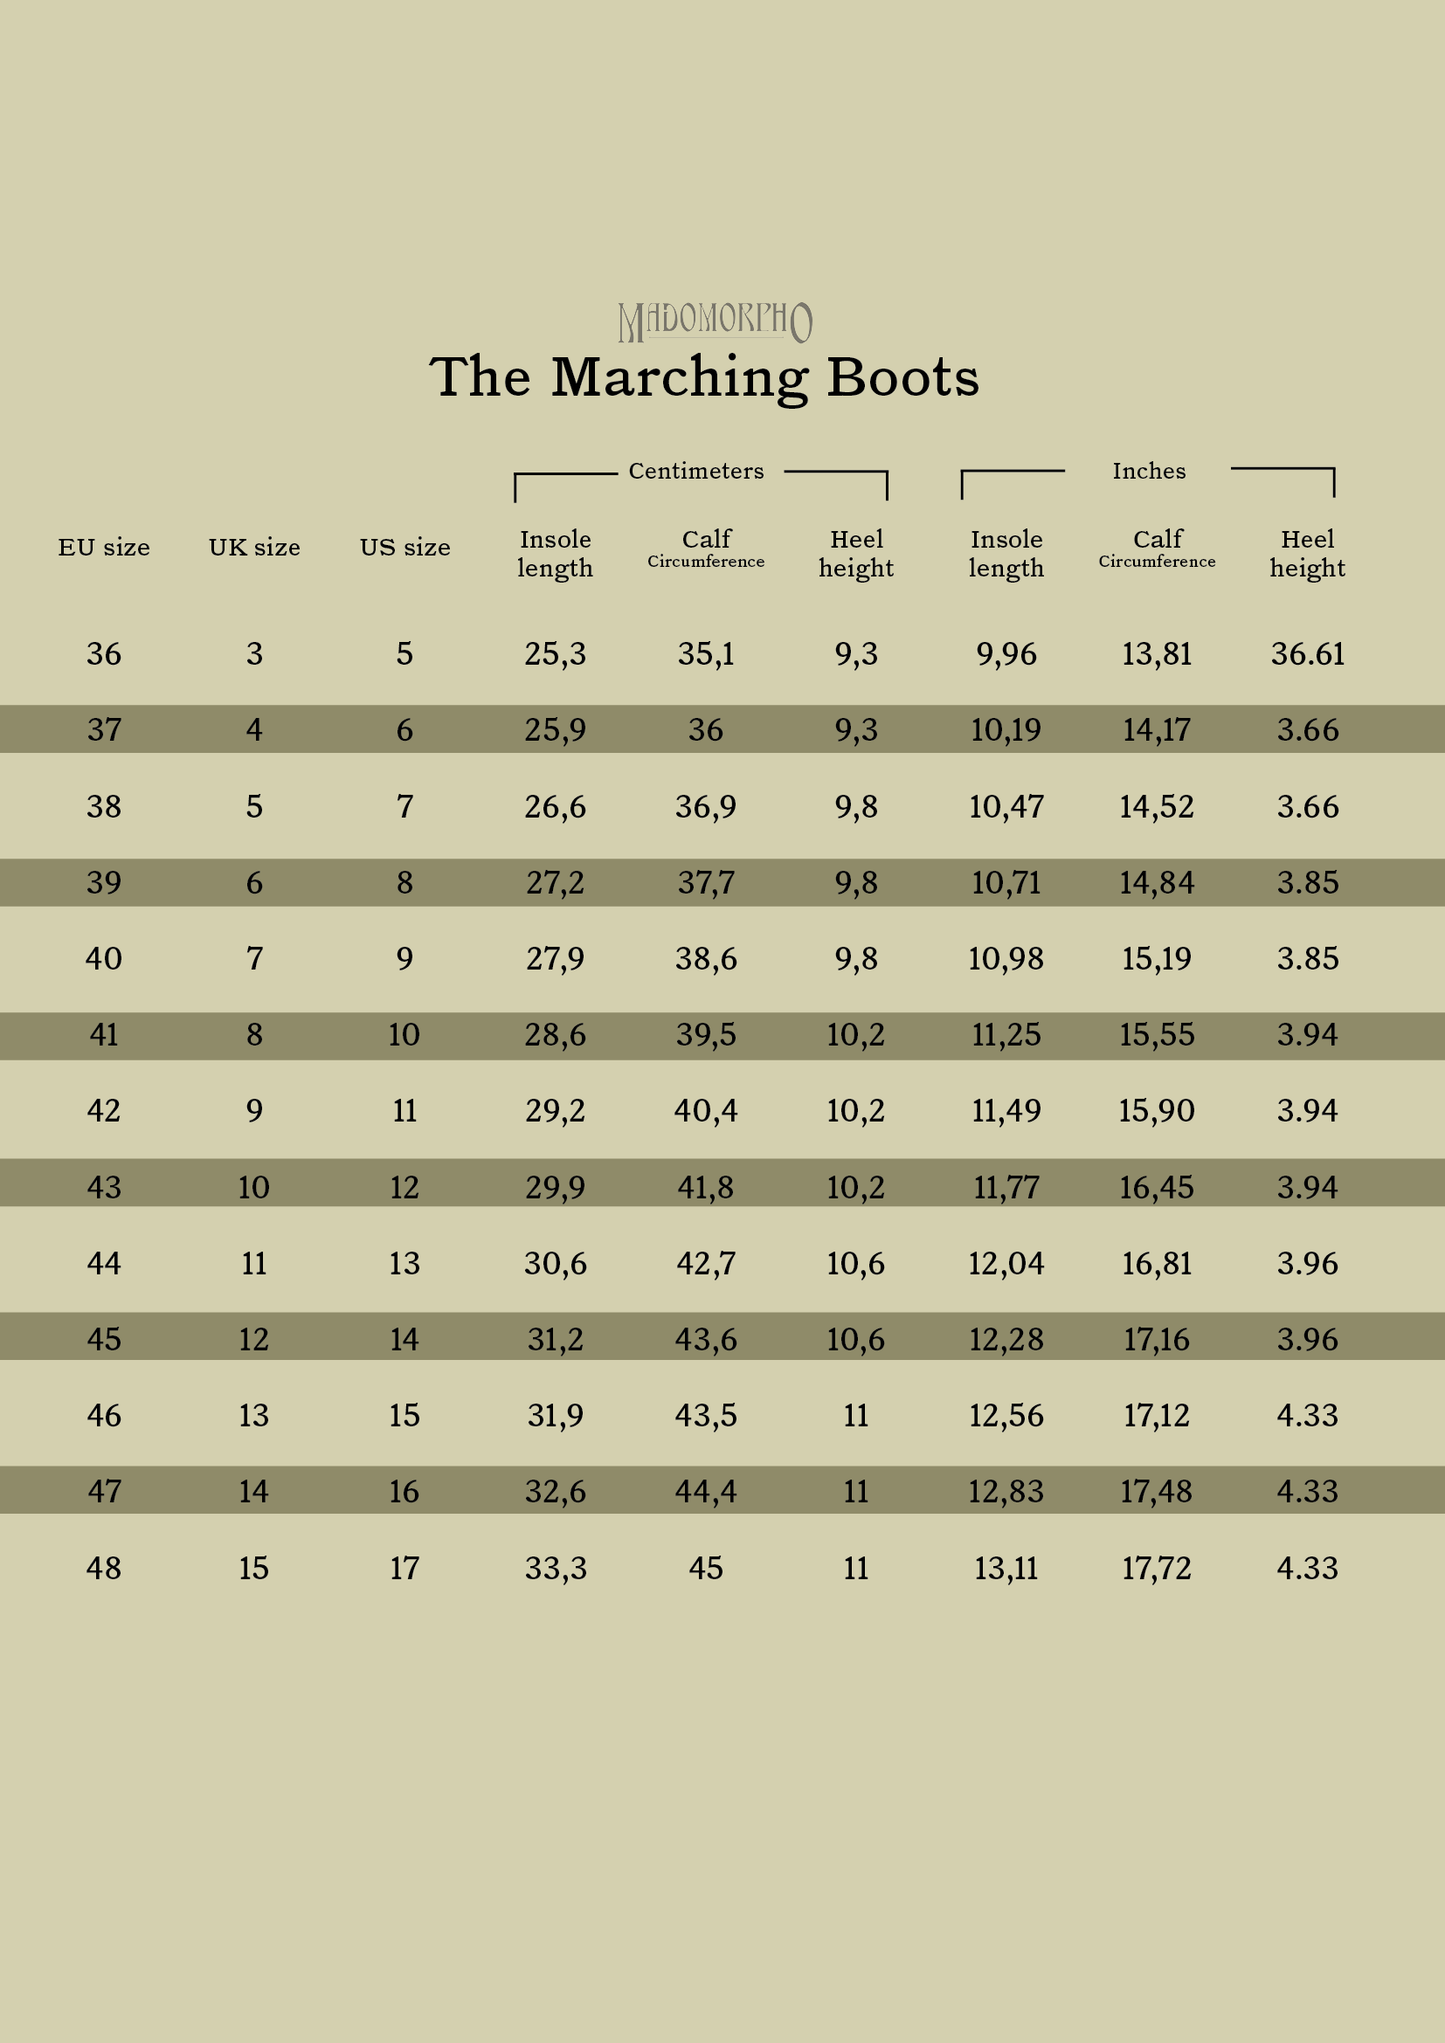Image resolution: width=1445 pixels, height=2043 pixels.
Task: Click the 13,11 insole length inches value
Action: (x=1006, y=1568)
